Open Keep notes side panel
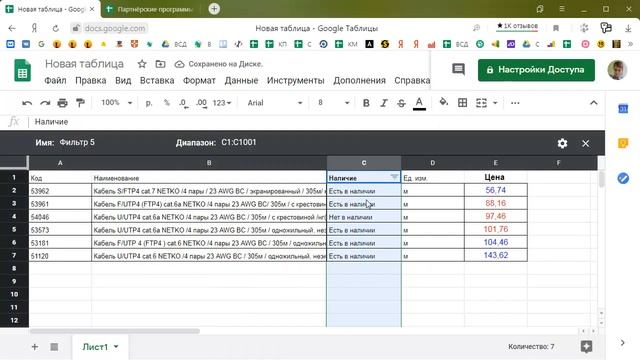The width and height of the screenshot is (640, 360). tap(623, 143)
